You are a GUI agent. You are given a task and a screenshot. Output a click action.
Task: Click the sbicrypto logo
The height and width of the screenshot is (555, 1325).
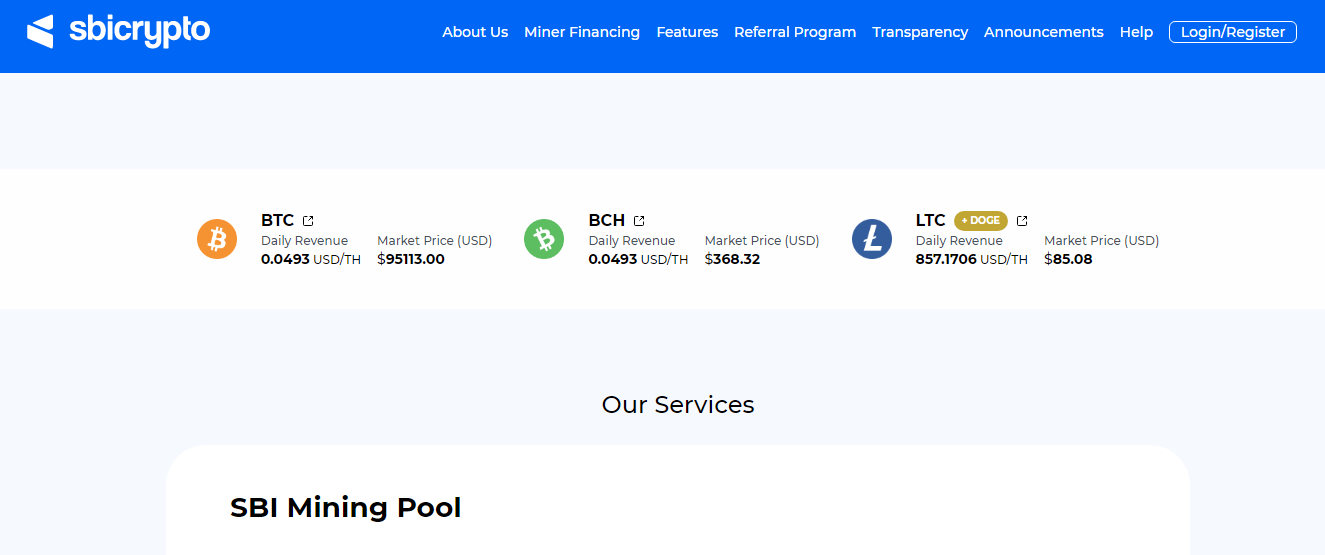coord(118,31)
